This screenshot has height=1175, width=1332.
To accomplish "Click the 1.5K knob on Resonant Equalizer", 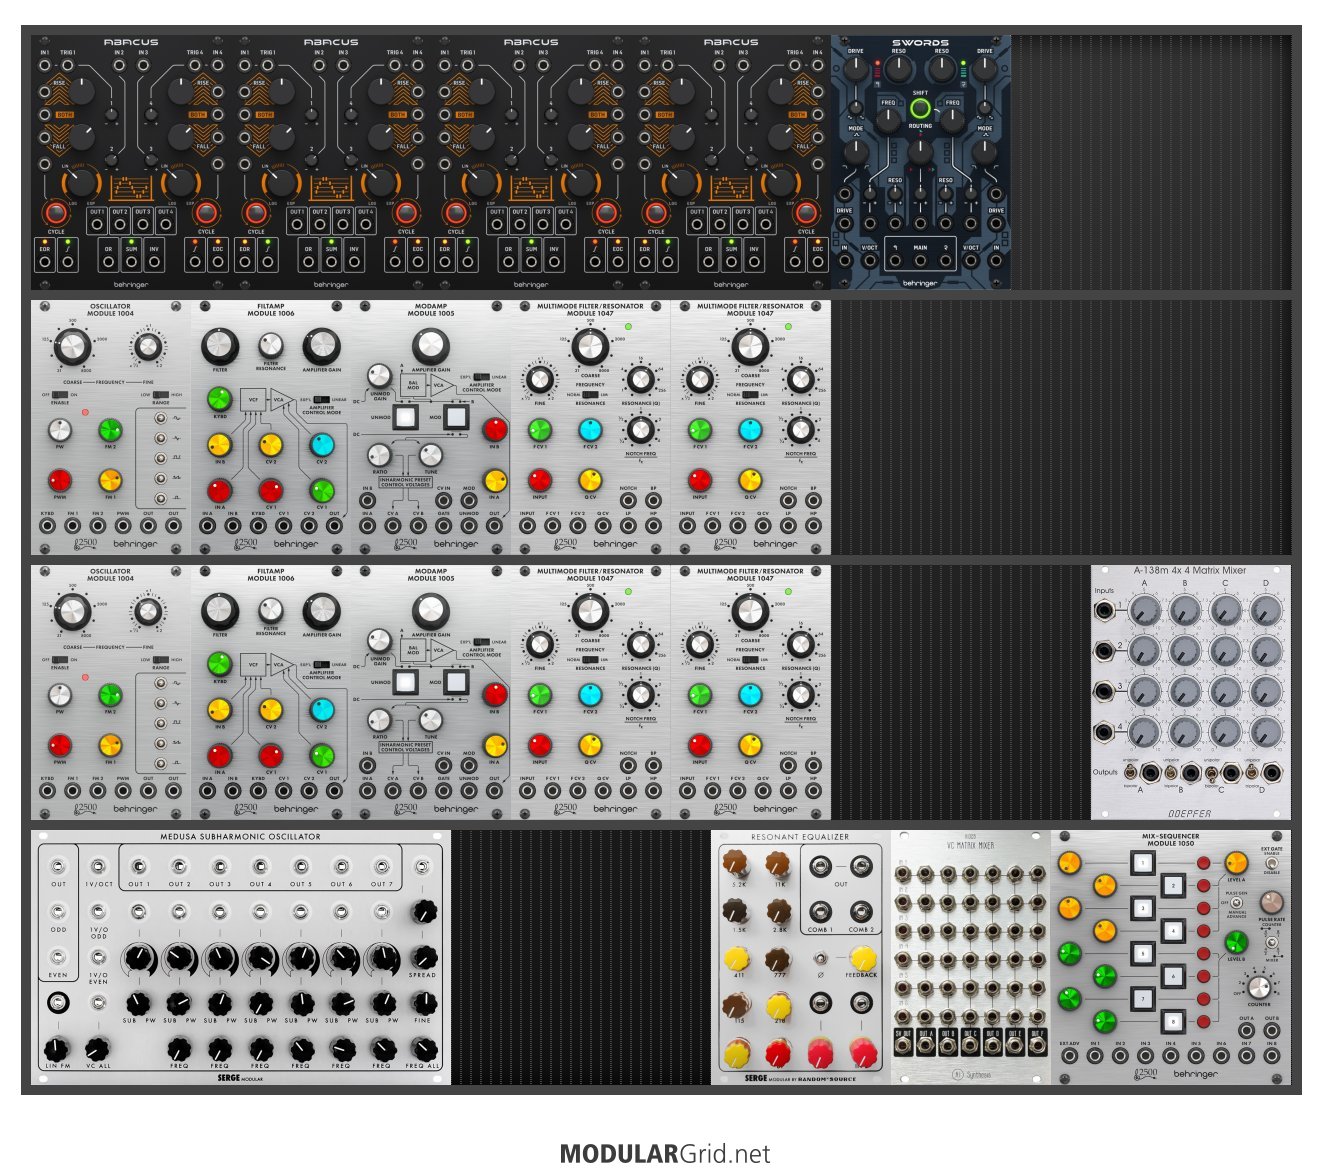I will [737, 911].
